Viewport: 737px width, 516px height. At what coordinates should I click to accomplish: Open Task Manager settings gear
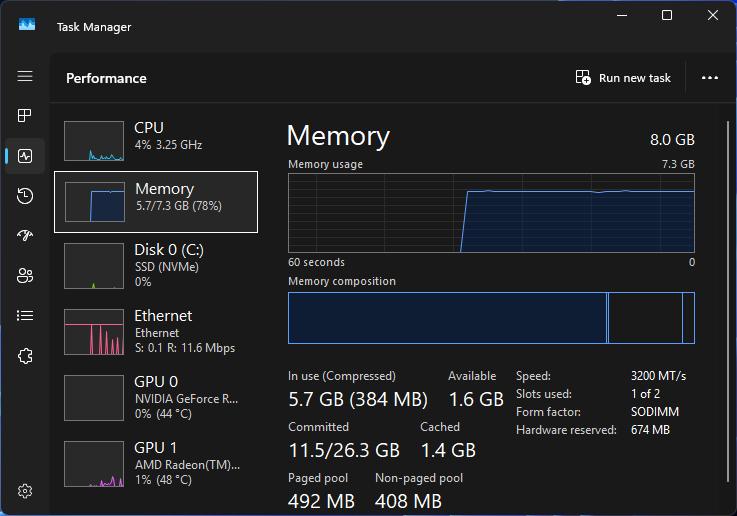point(25,491)
